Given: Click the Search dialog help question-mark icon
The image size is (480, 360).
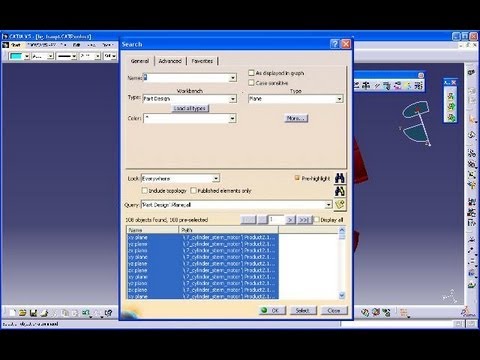Looking at the screenshot, I should click(335, 44).
